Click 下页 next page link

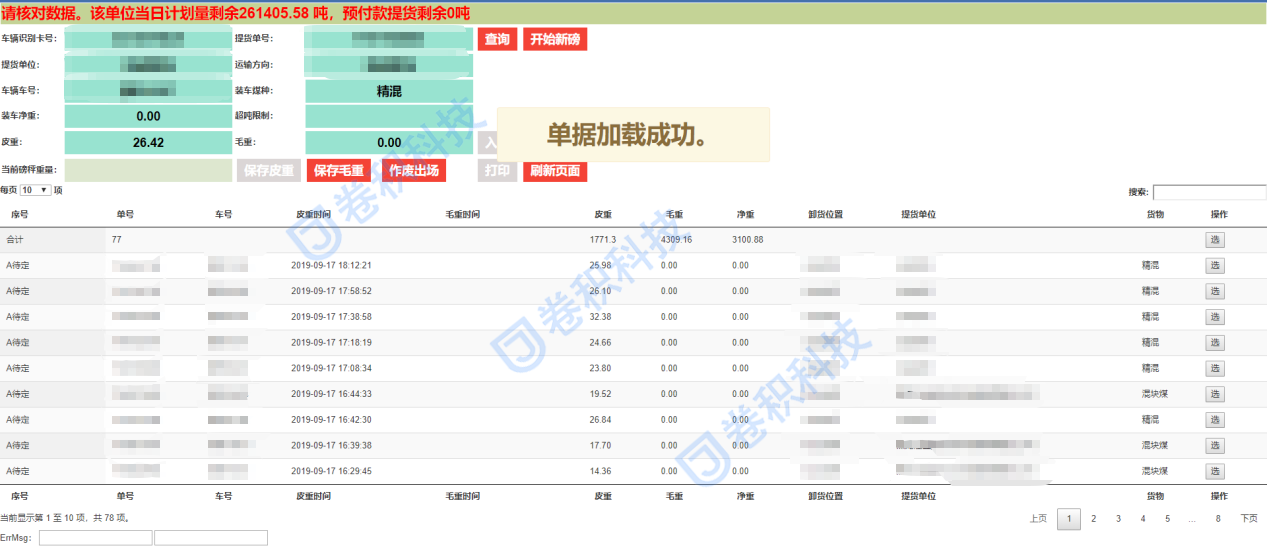point(1248,518)
